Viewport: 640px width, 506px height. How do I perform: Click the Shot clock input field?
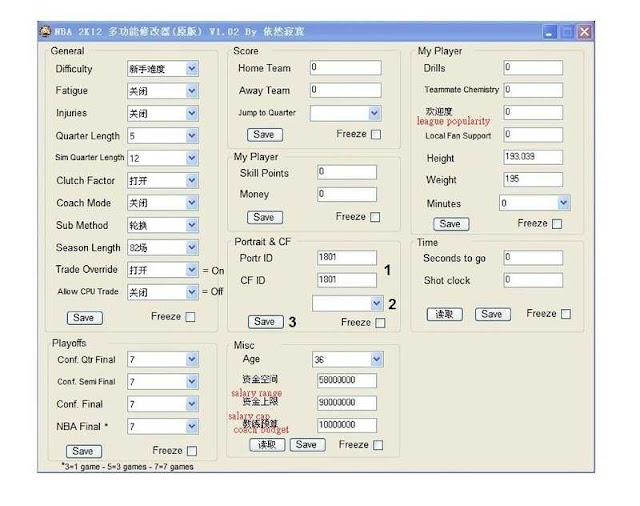click(533, 280)
